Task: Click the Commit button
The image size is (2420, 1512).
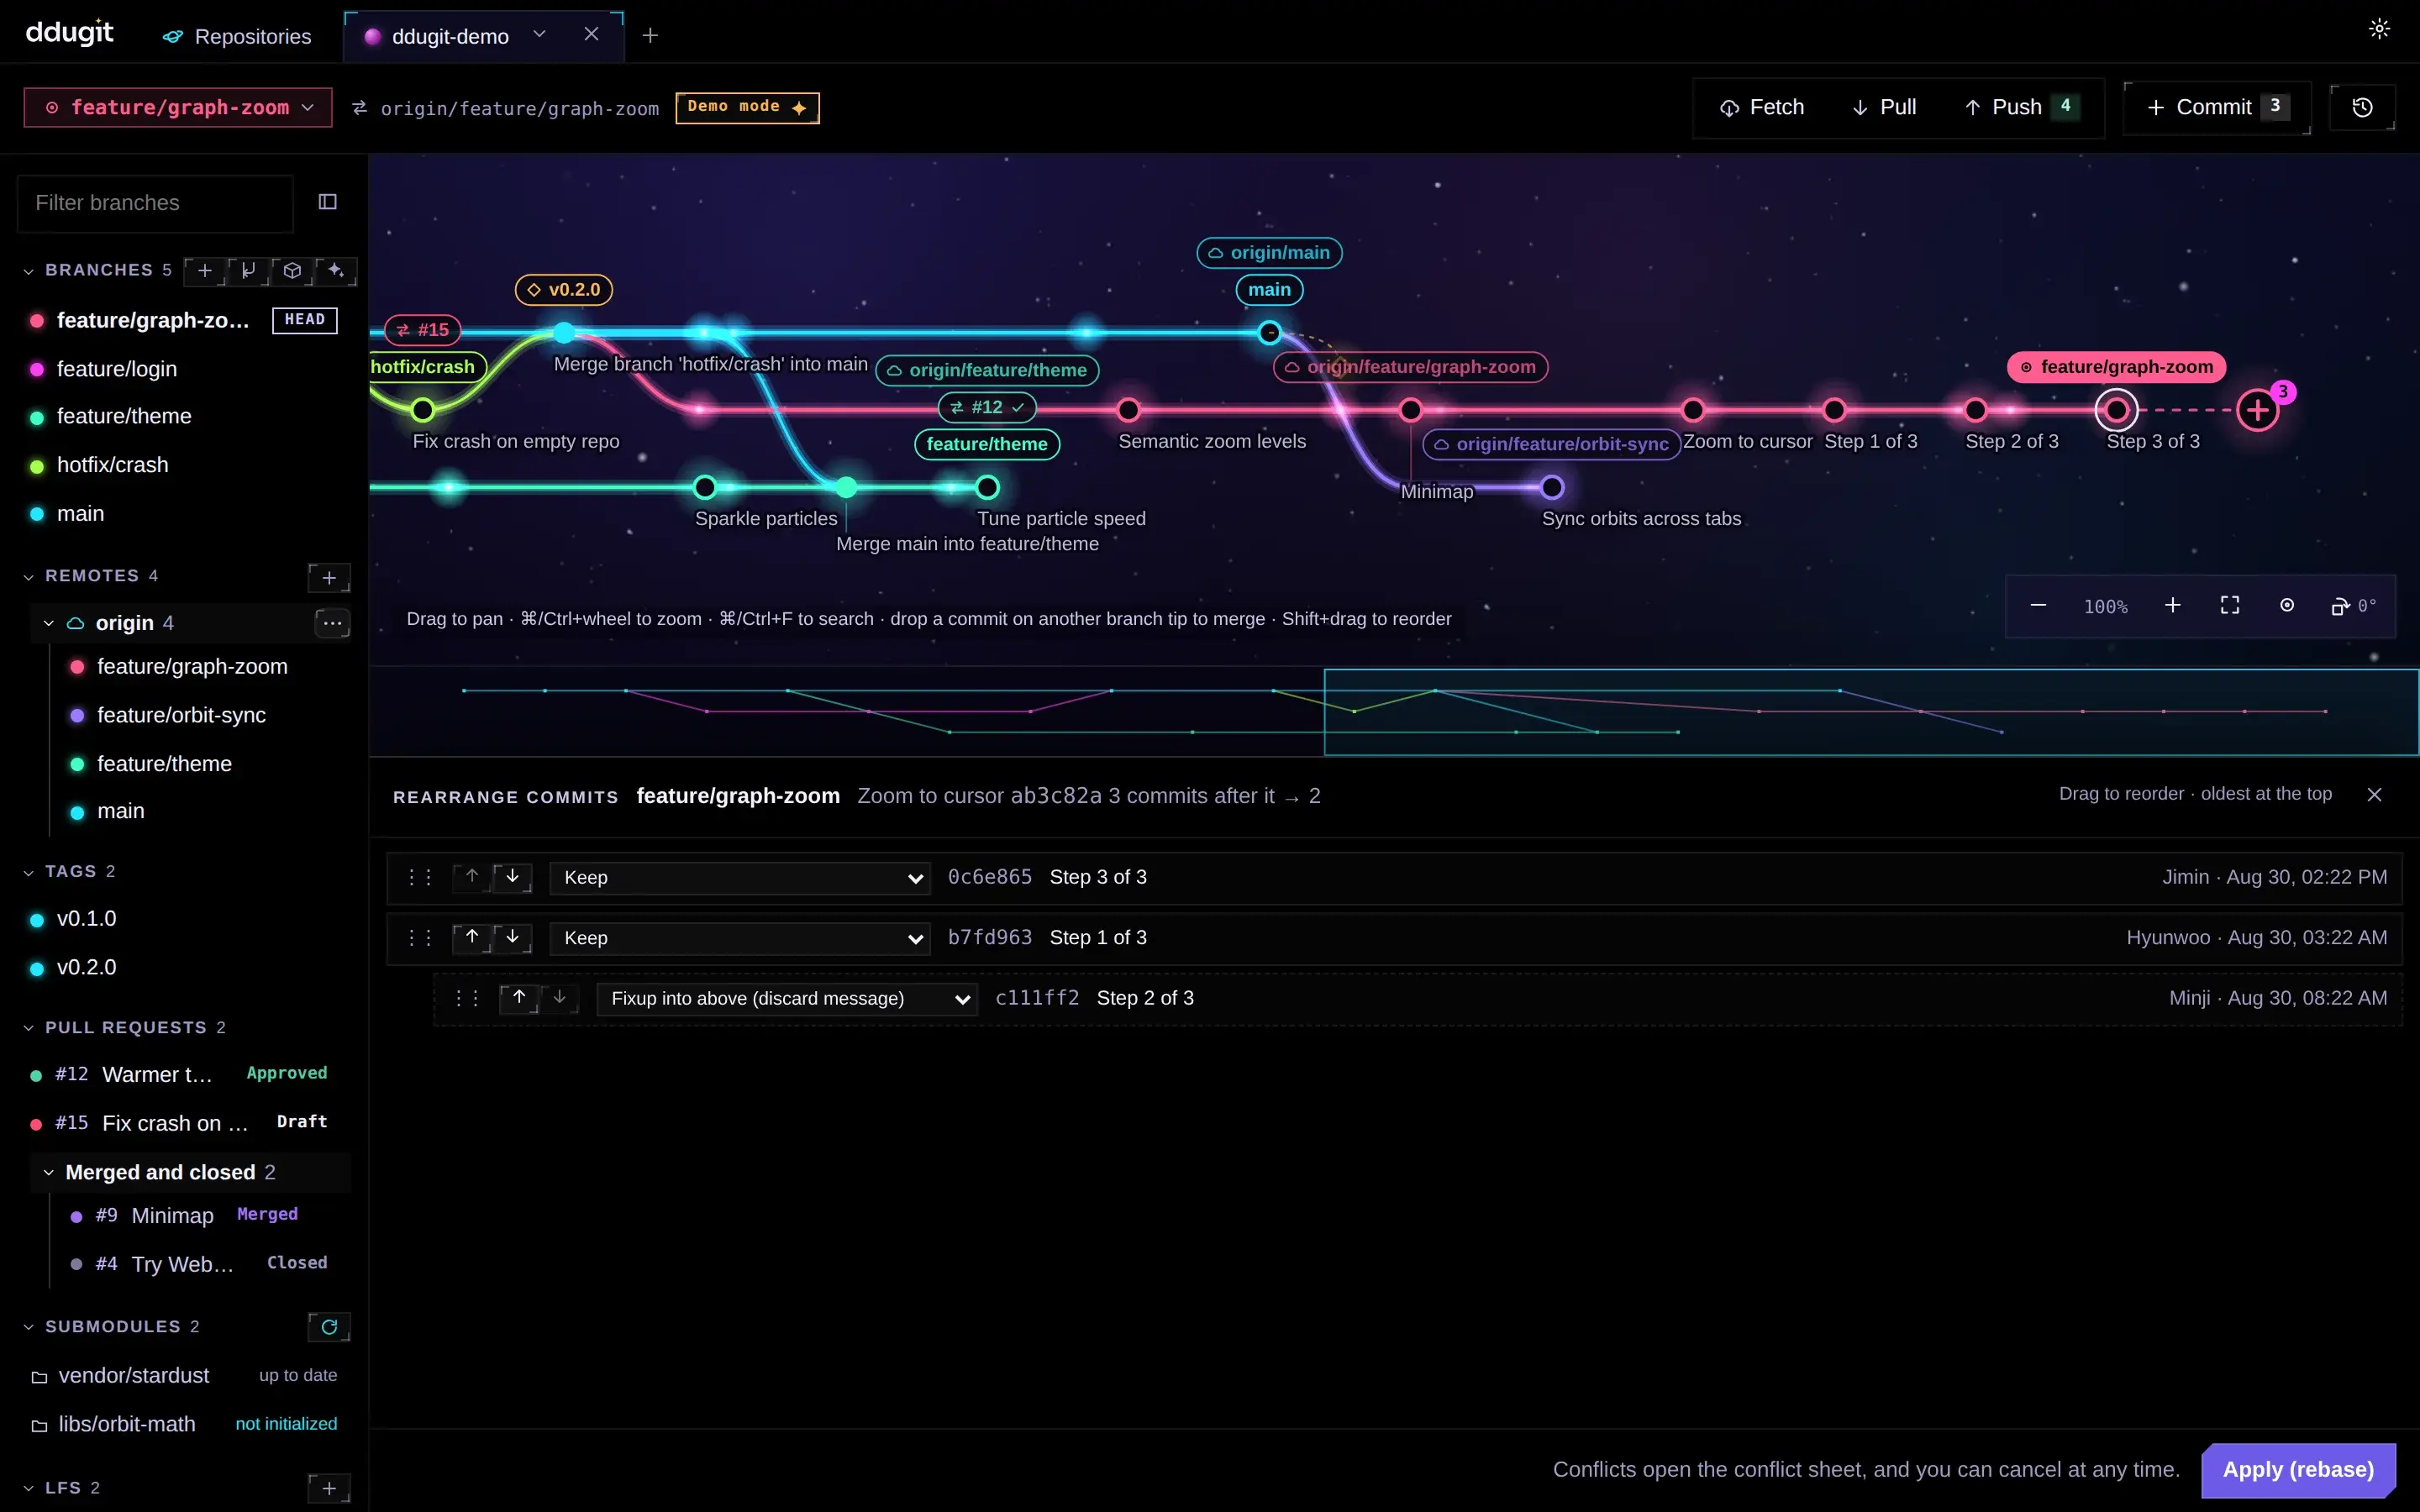Action: (2216, 107)
